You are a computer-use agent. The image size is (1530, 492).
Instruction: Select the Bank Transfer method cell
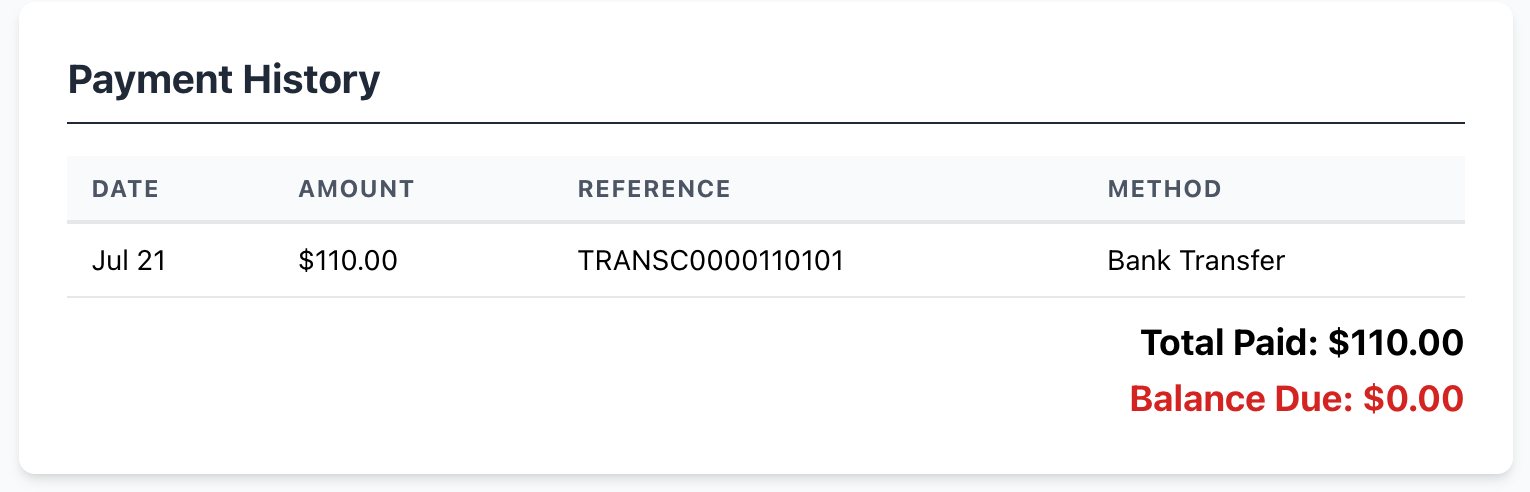click(x=1196, y=262)
